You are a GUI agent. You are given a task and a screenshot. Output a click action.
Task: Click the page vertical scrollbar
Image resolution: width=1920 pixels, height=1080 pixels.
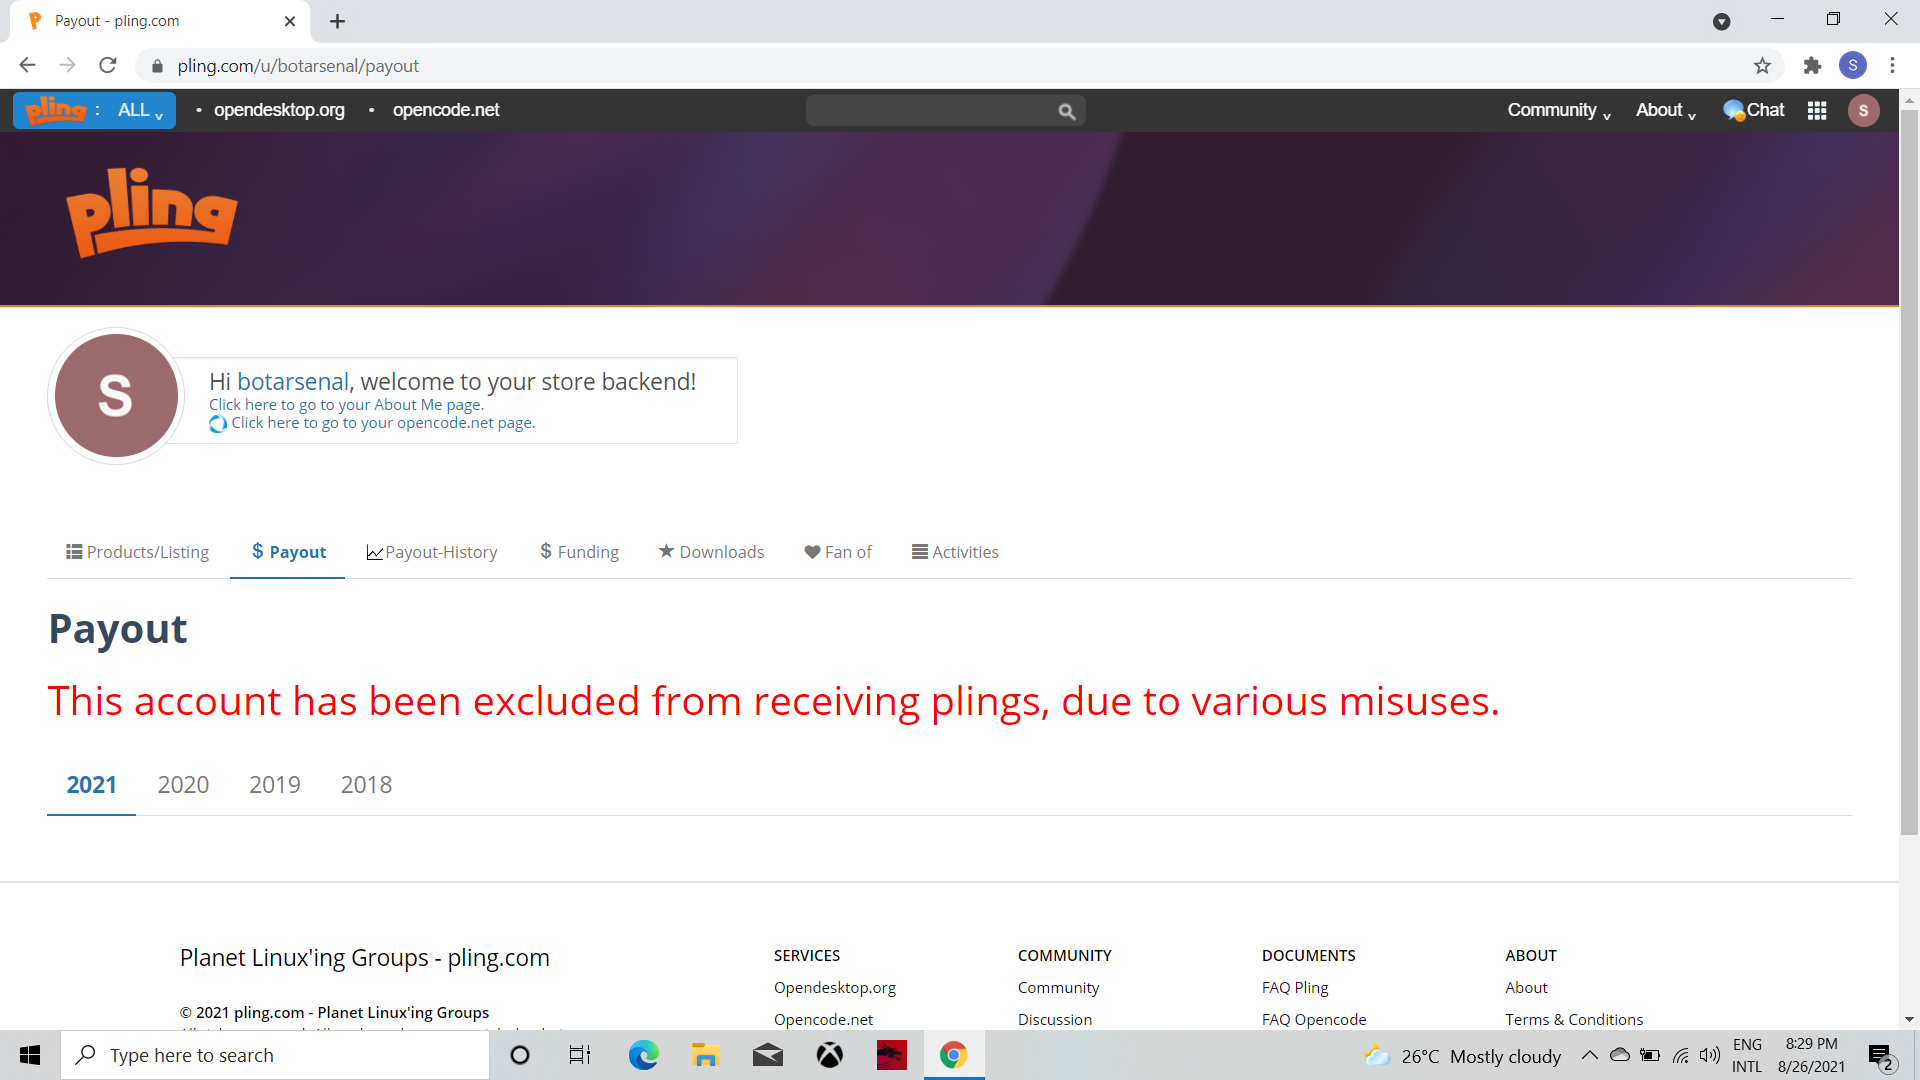1909,470
